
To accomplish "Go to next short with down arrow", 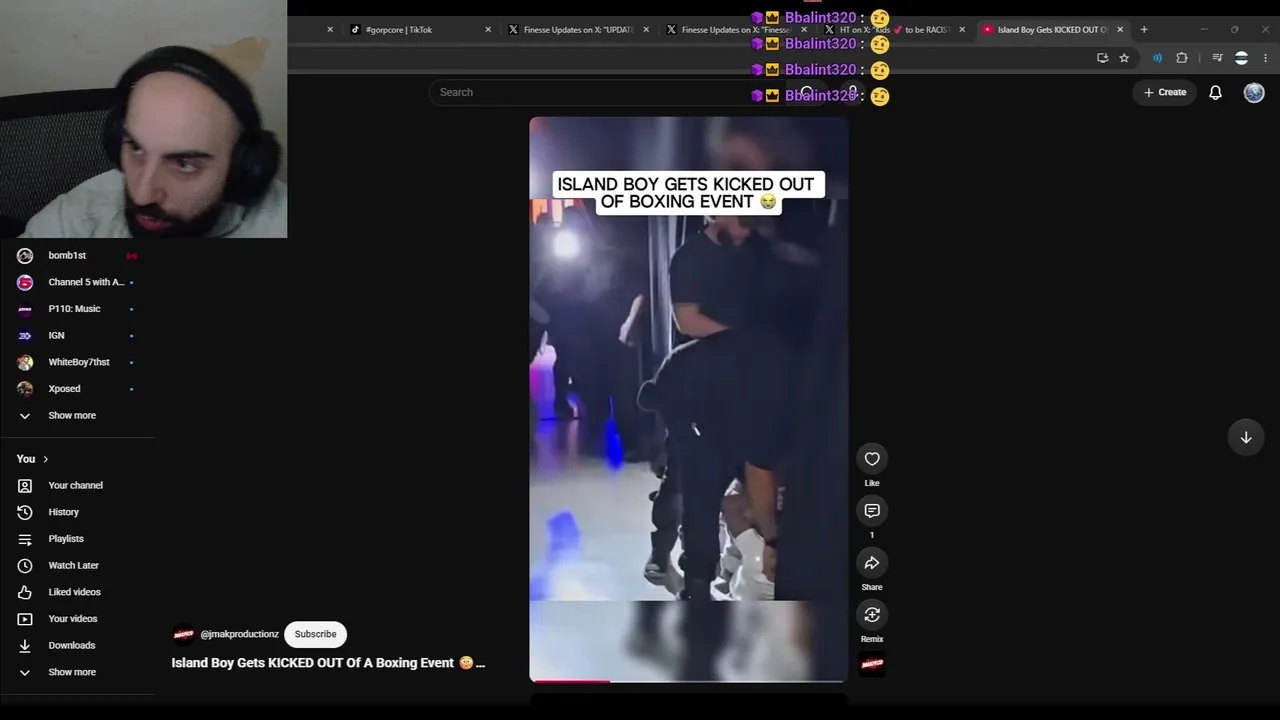I will click(x=1246, y=437).
